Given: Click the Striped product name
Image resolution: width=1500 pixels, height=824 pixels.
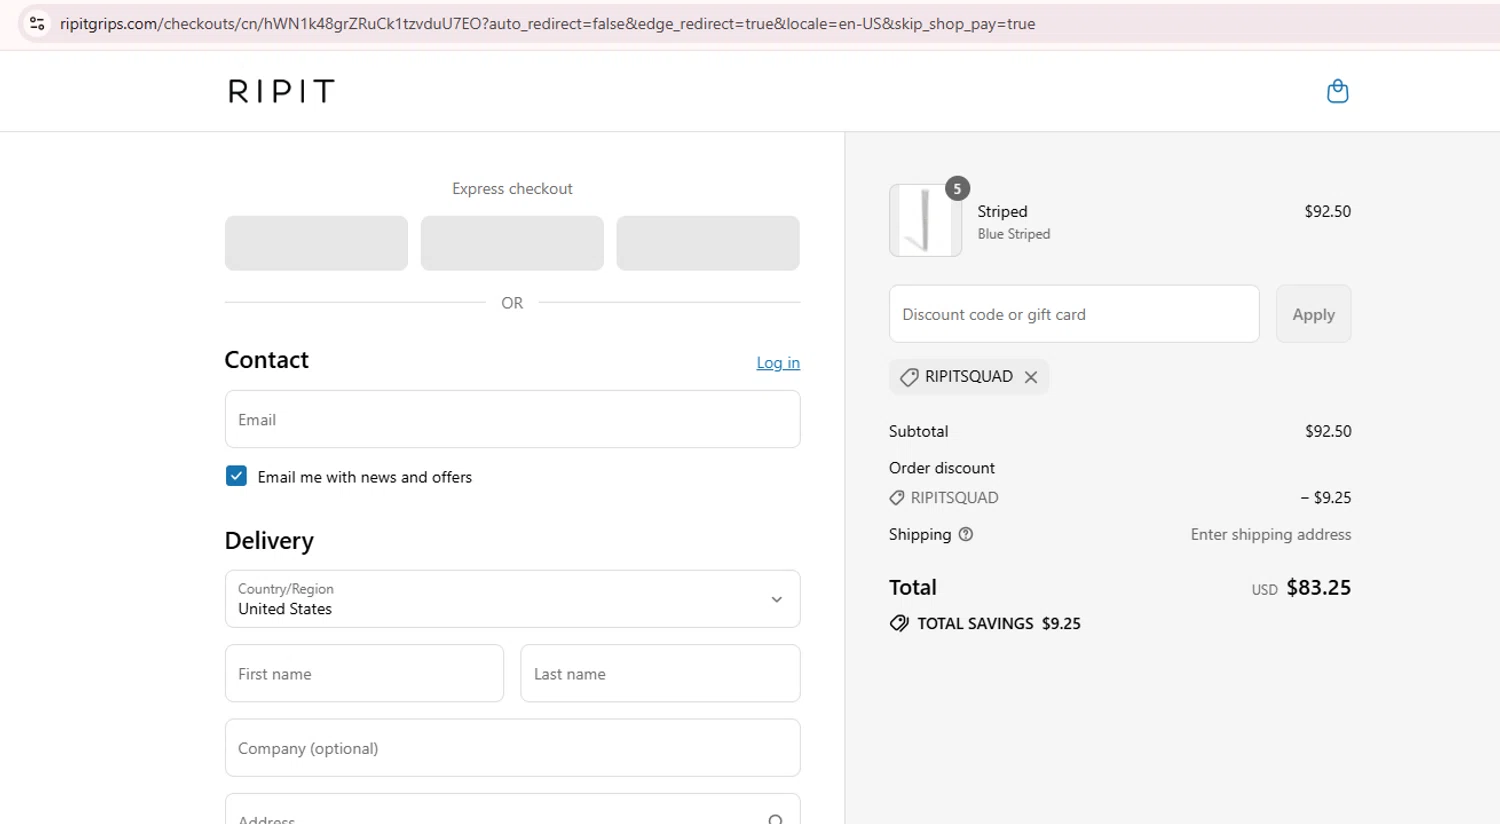Looking at the screenshot, I should tap(1002, 211).
